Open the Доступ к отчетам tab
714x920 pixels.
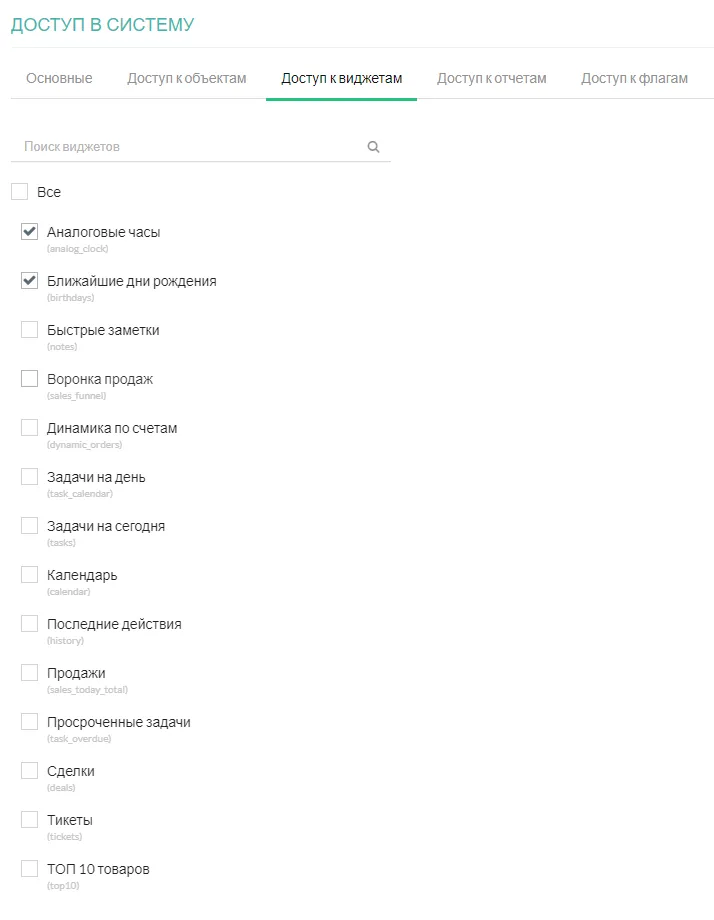491,78
